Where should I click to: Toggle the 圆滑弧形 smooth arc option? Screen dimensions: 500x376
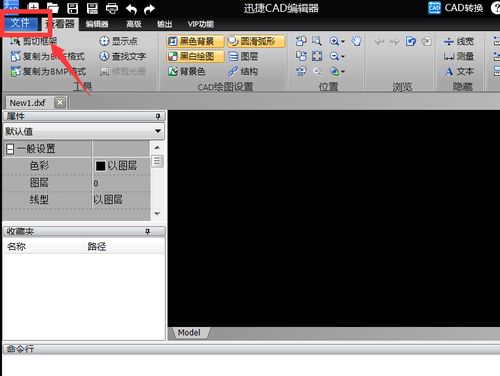(256, 41)
